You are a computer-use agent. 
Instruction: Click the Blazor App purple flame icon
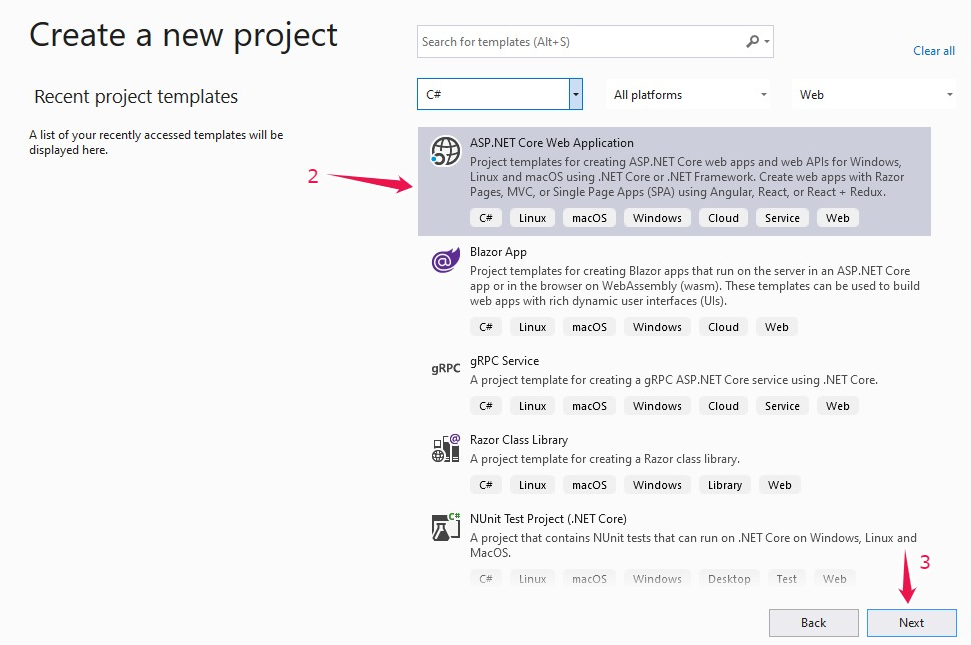tap(445, 260)
